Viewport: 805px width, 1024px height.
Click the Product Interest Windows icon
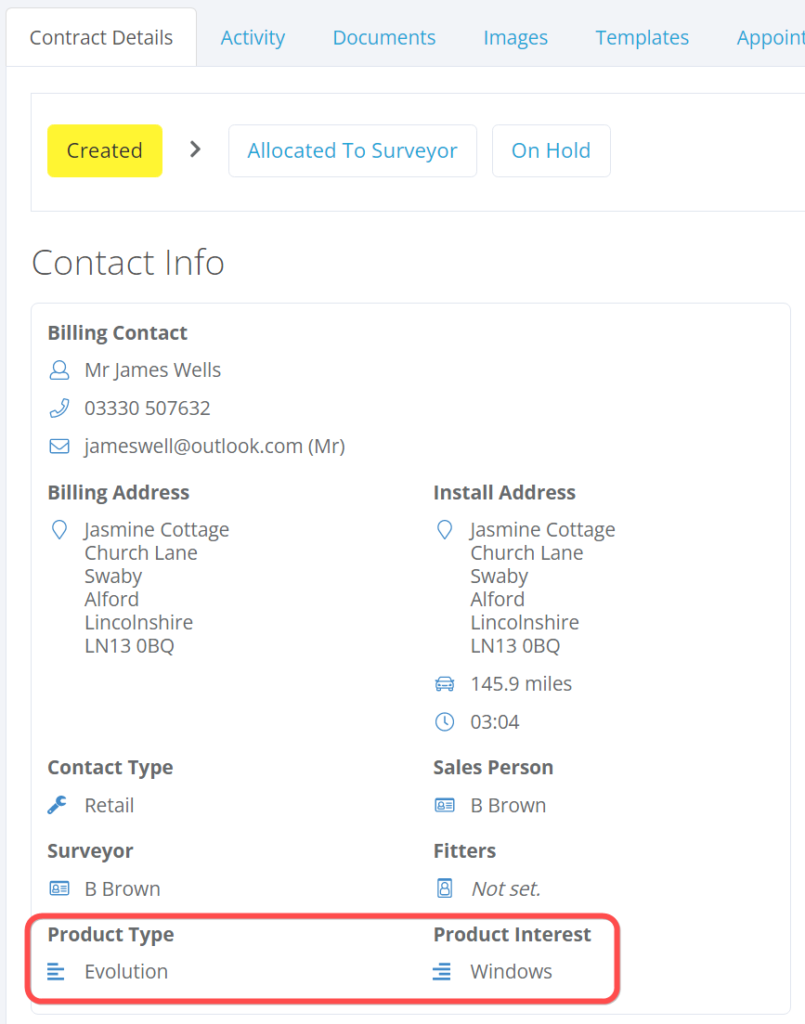(442, 972)
